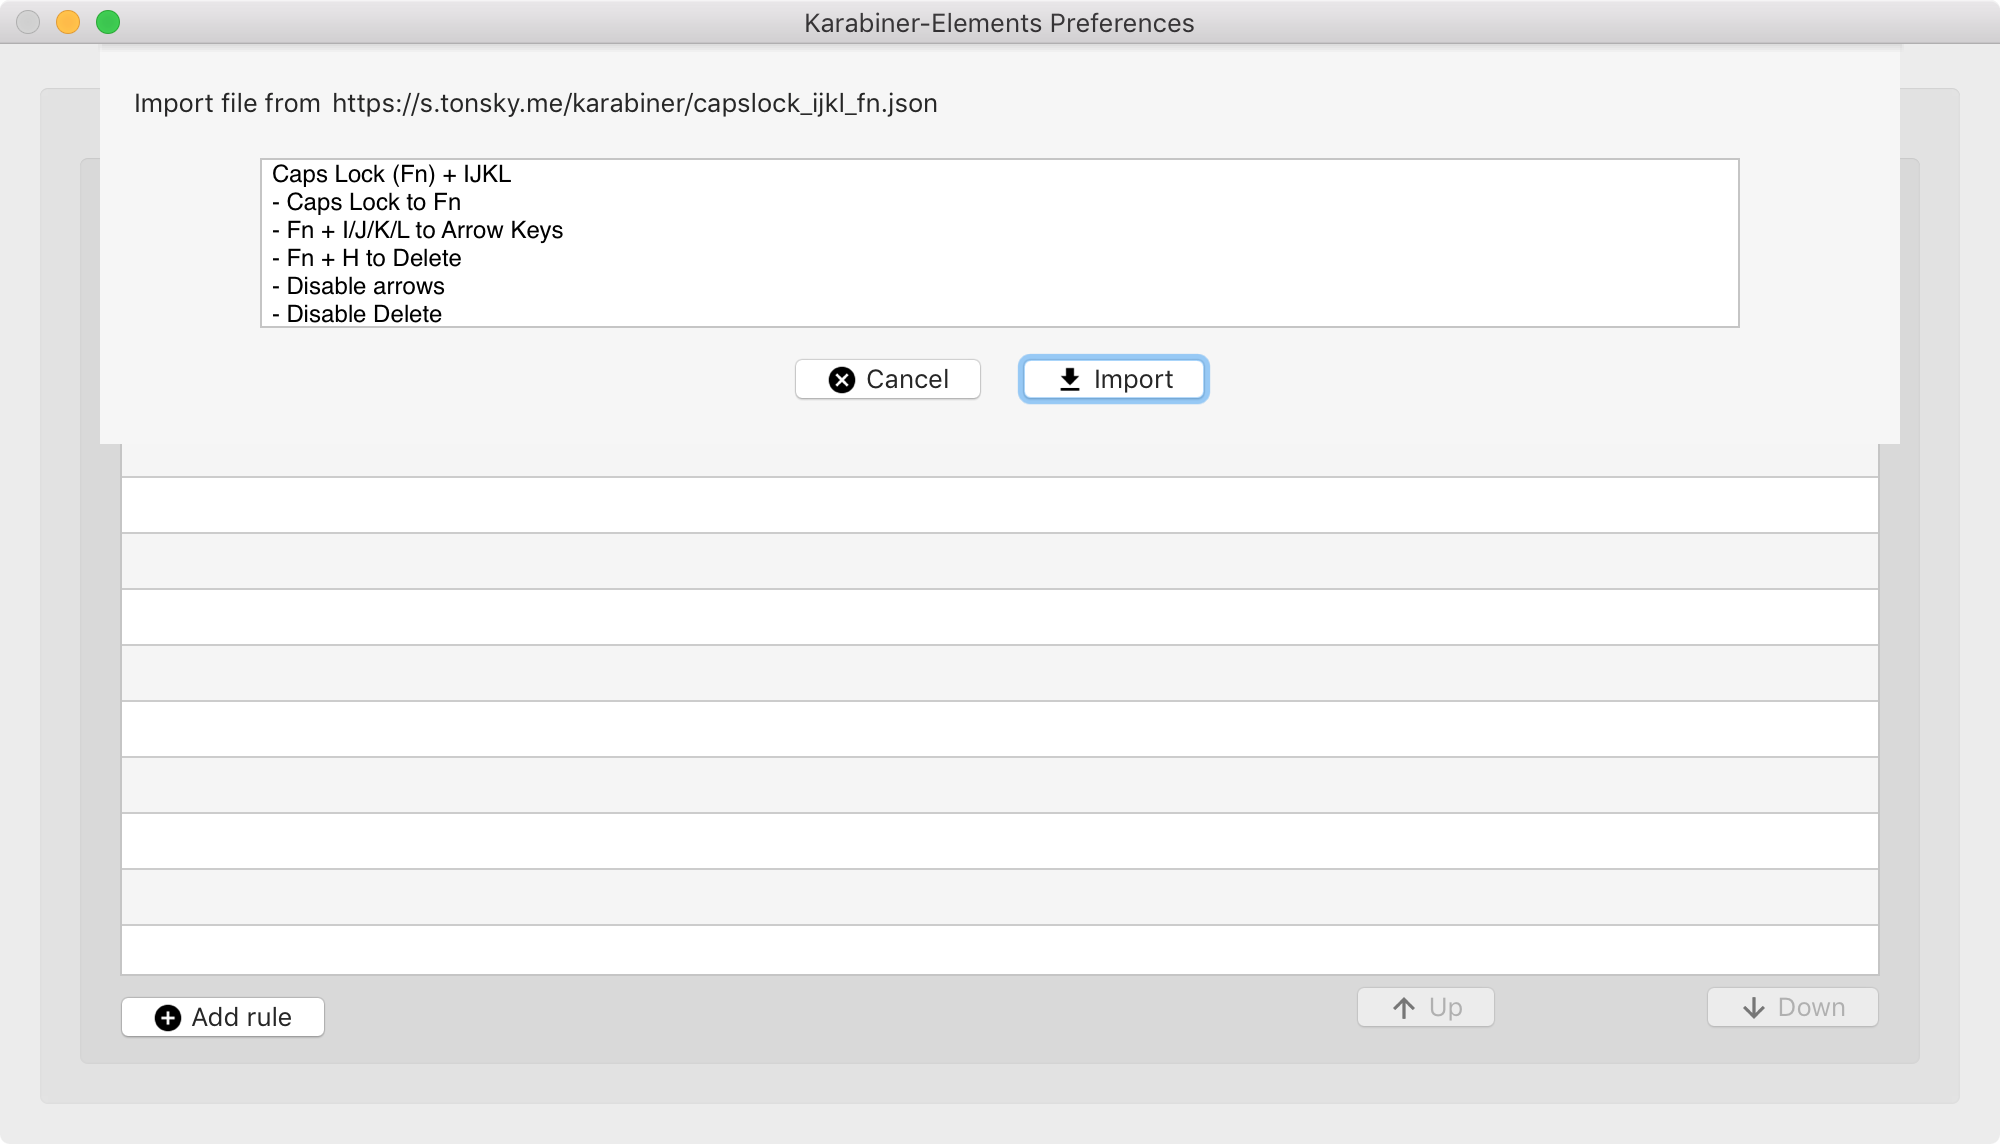Click the gray disabled close window button
The height and width of the screenshot is (1144, 2000).
pos(28,22)
